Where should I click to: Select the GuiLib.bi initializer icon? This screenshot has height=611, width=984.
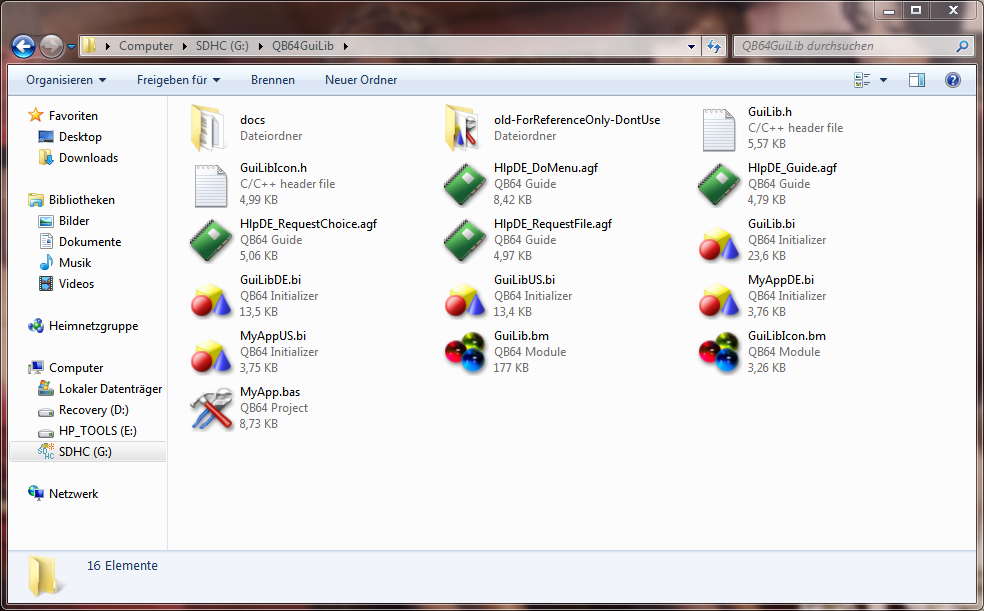point(719,243)
